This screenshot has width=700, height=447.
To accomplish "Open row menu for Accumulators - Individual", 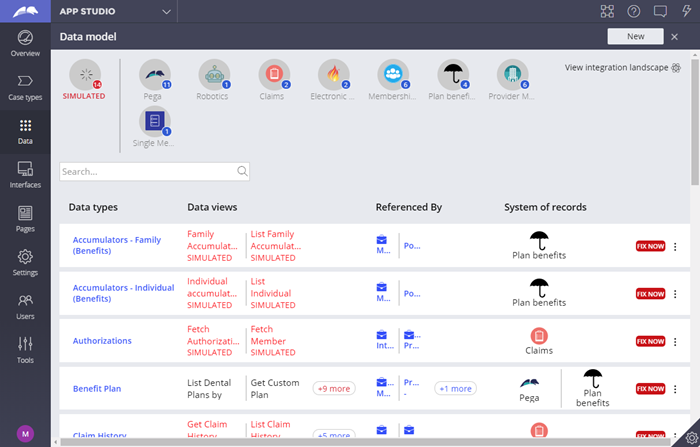I will (x=675, y=294).
